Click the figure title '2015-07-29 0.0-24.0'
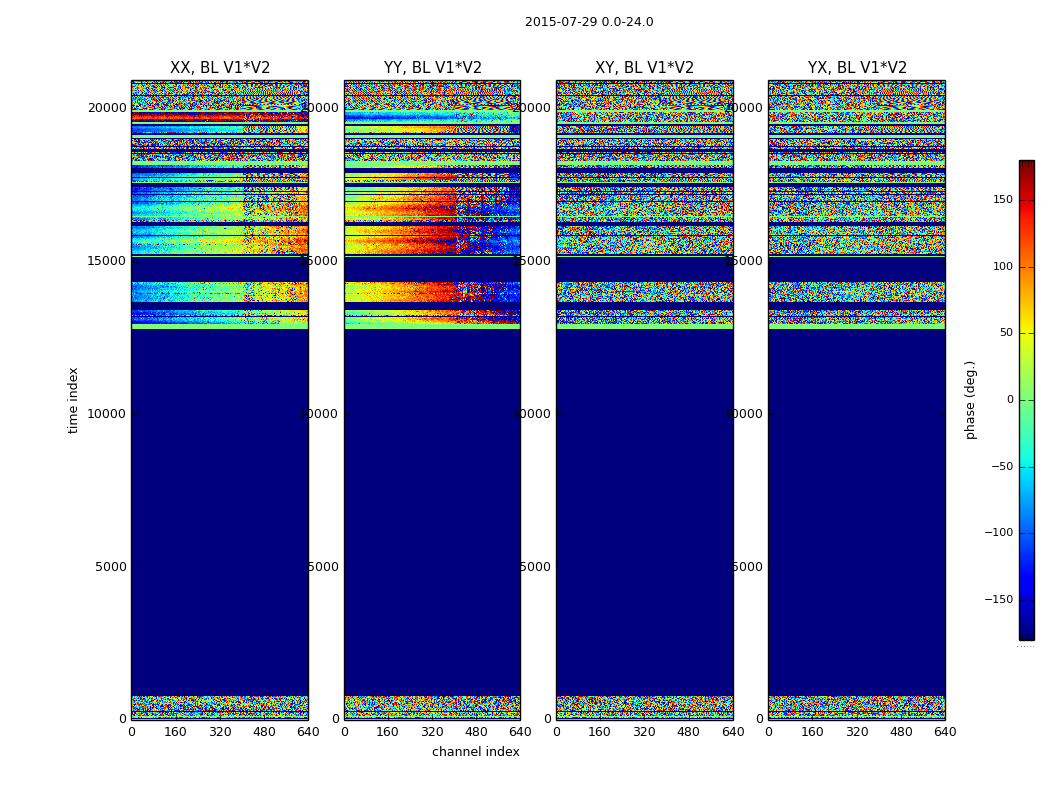 [x=589, y=22]
